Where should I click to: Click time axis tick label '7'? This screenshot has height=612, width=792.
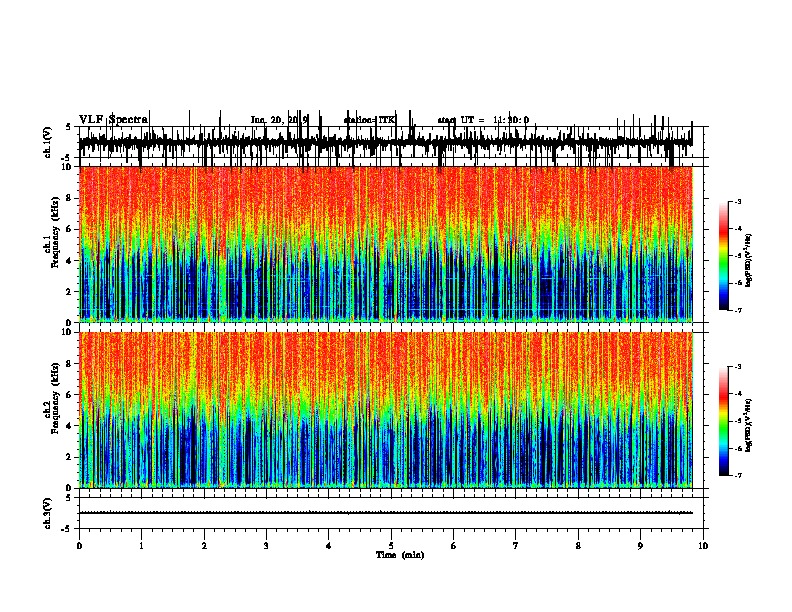pos(516,546)
